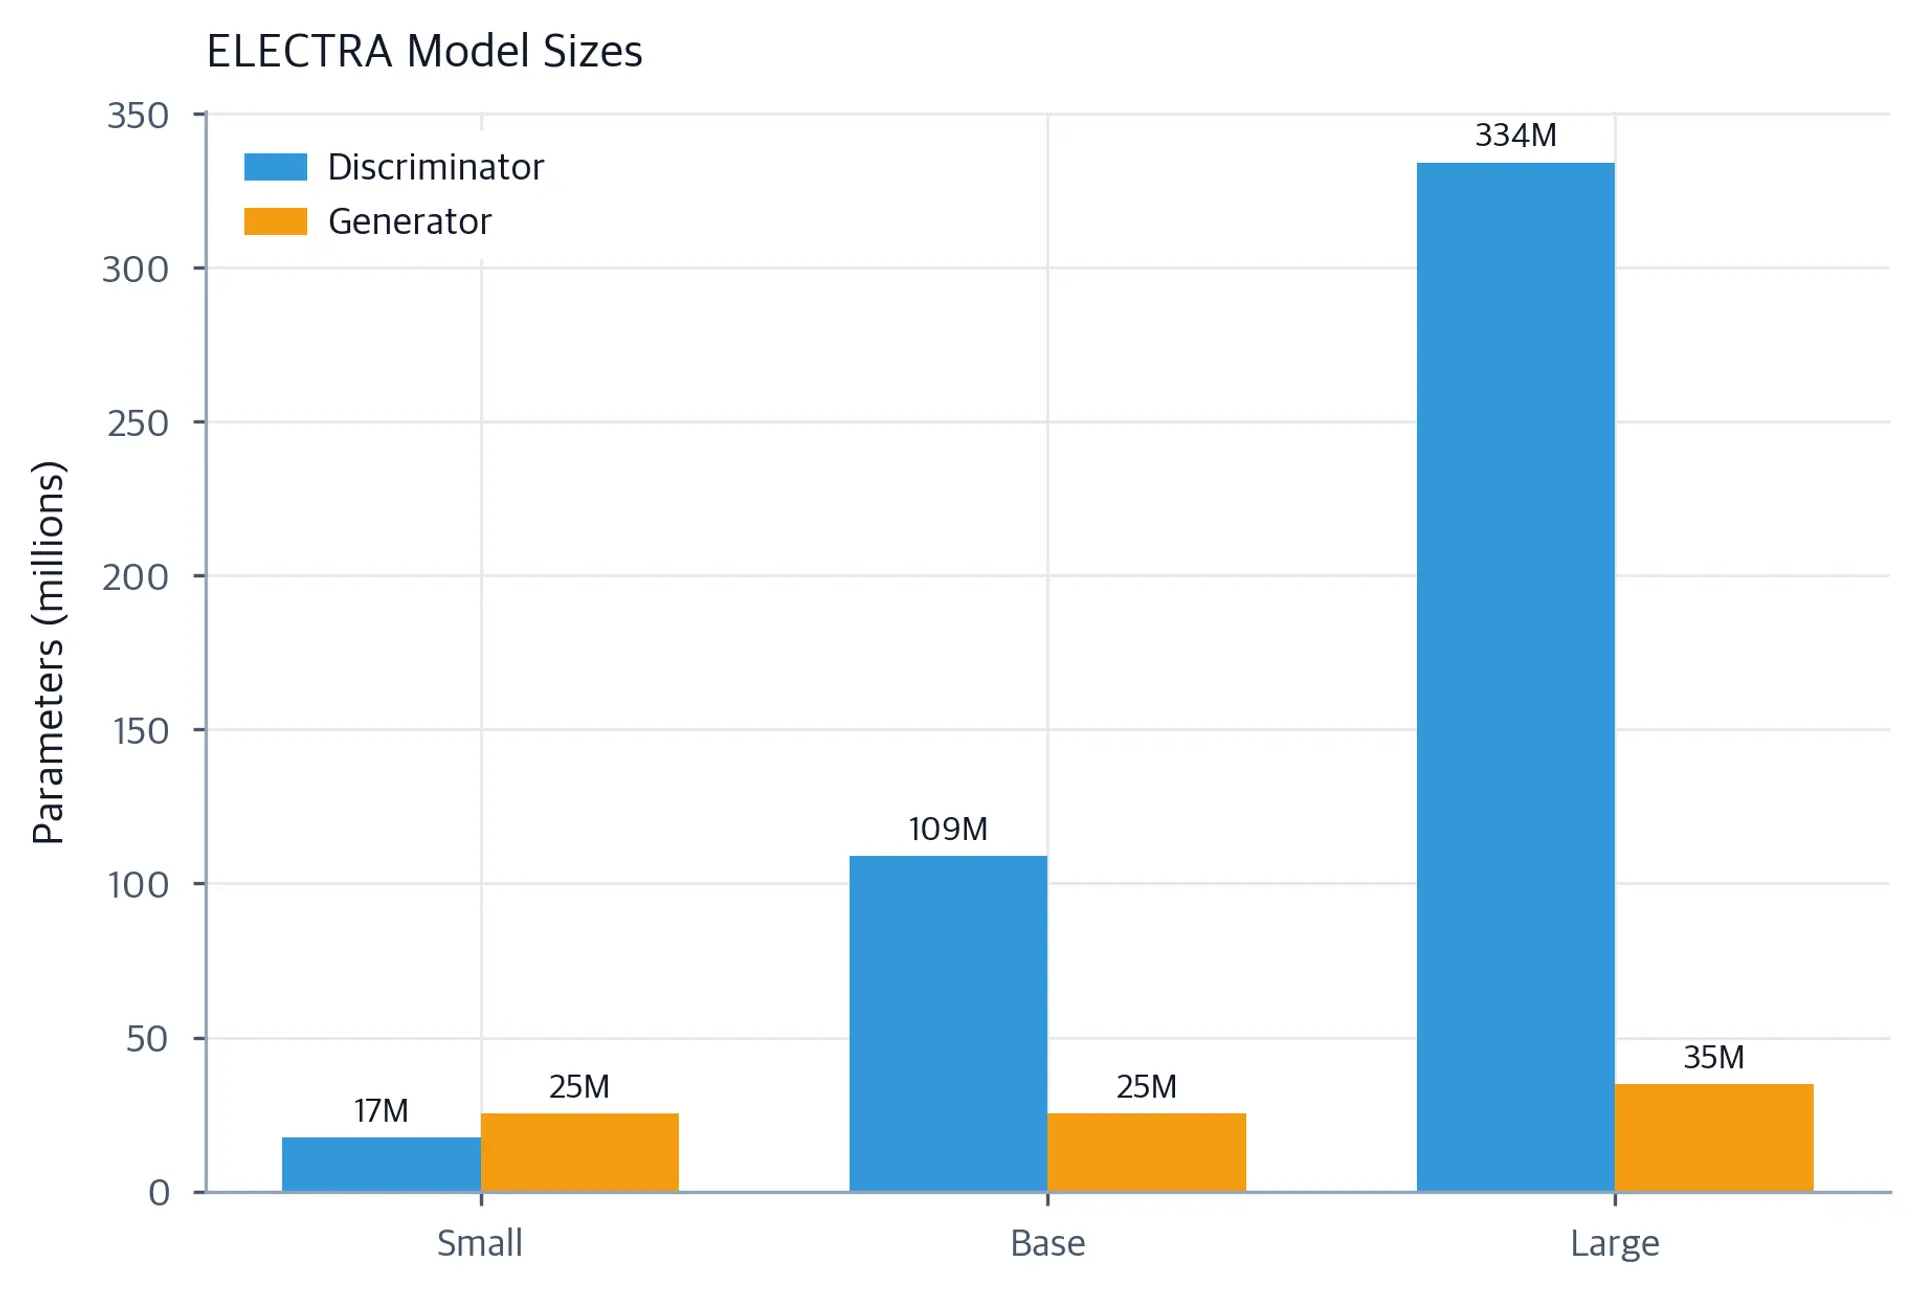Click the chart title 'ELECTRA Model Sizes'
Screen dimensions: 1920x1292
click(424, 51)
